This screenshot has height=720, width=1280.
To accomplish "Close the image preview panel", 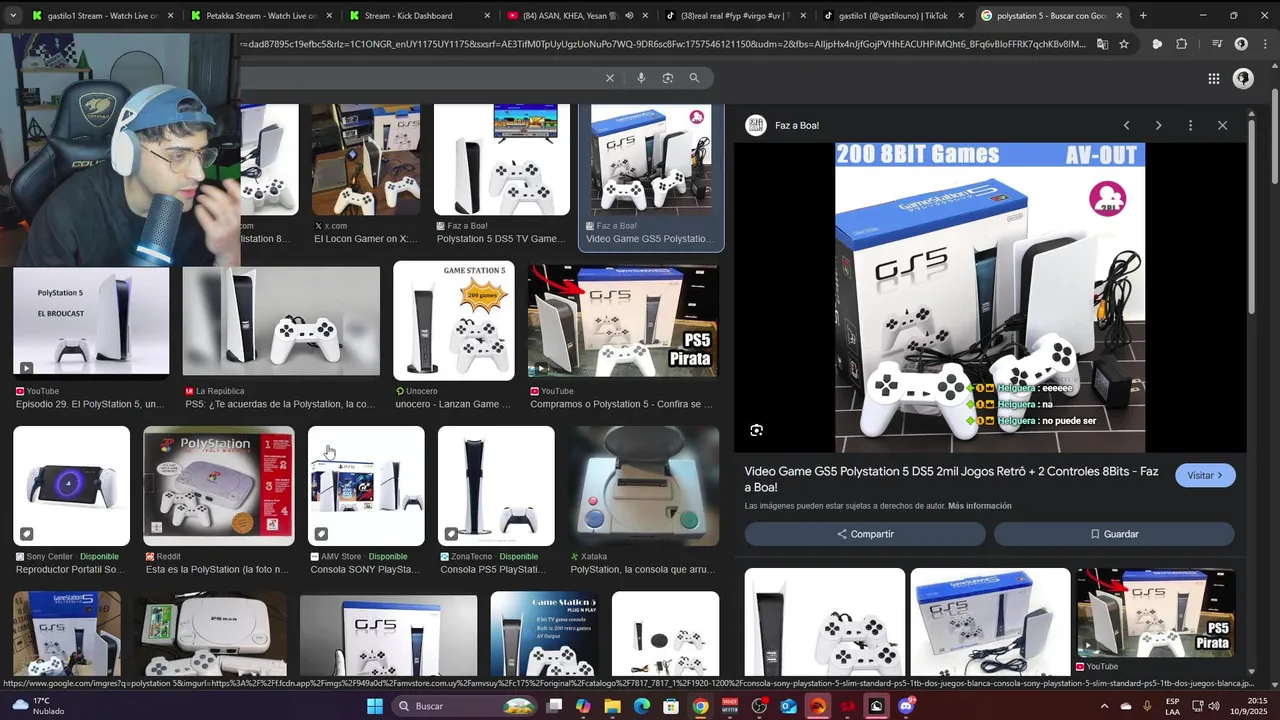I will pos(1222,125).
